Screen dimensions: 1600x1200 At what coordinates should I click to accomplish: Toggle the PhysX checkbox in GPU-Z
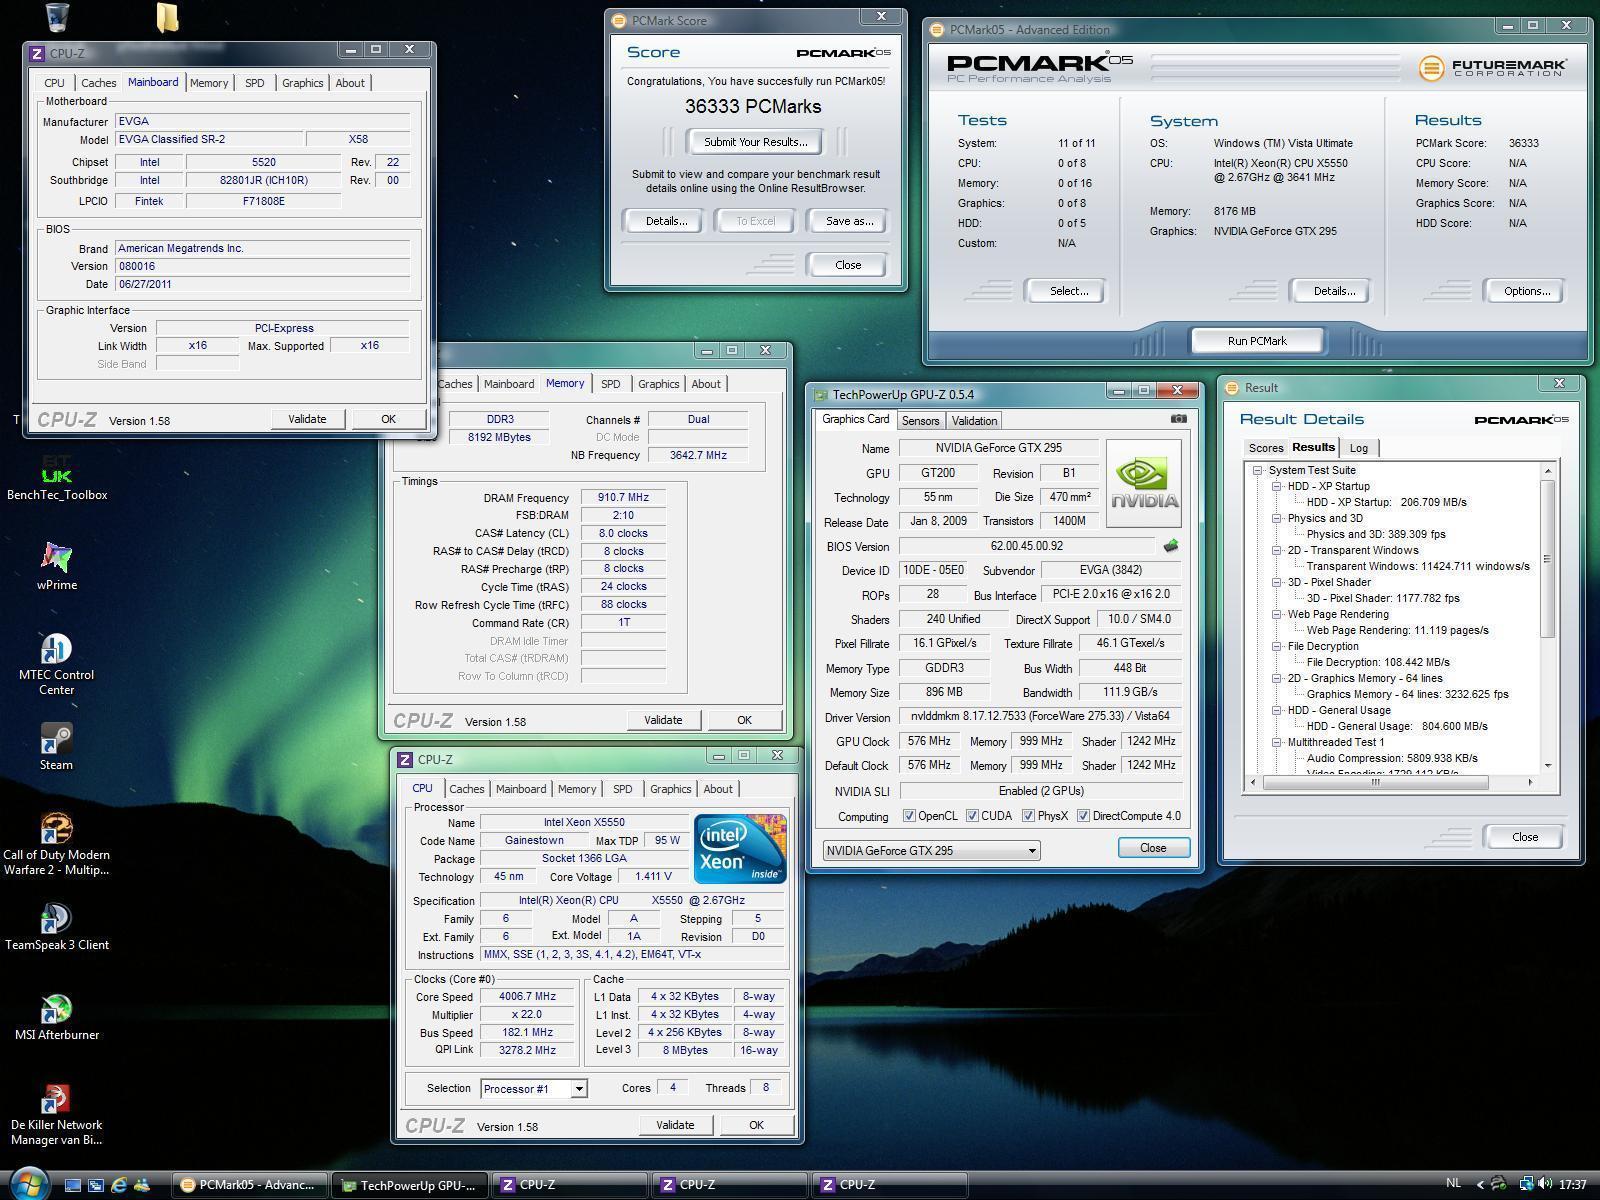tap(1028, 816)
